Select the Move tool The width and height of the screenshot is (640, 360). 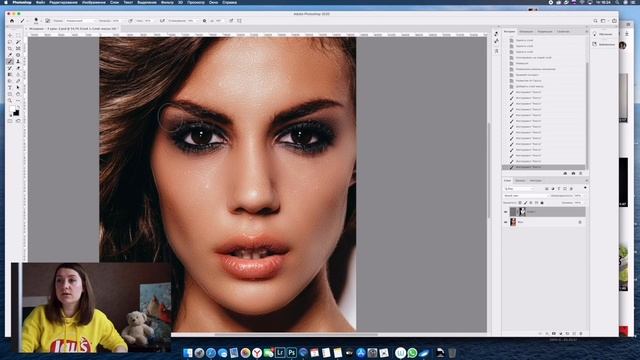pos(10,36)
